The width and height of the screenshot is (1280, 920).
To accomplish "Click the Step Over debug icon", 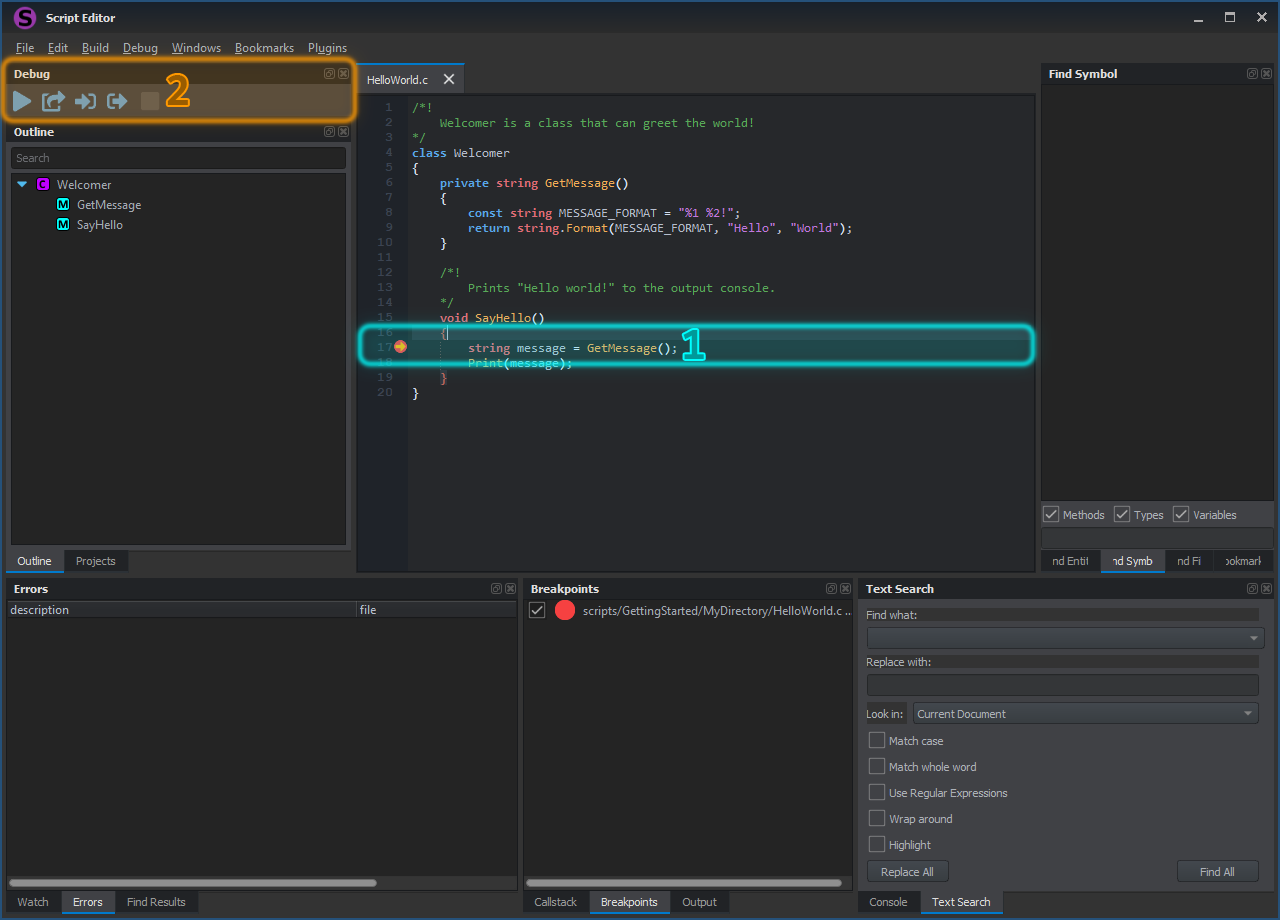I will [53, 101].
